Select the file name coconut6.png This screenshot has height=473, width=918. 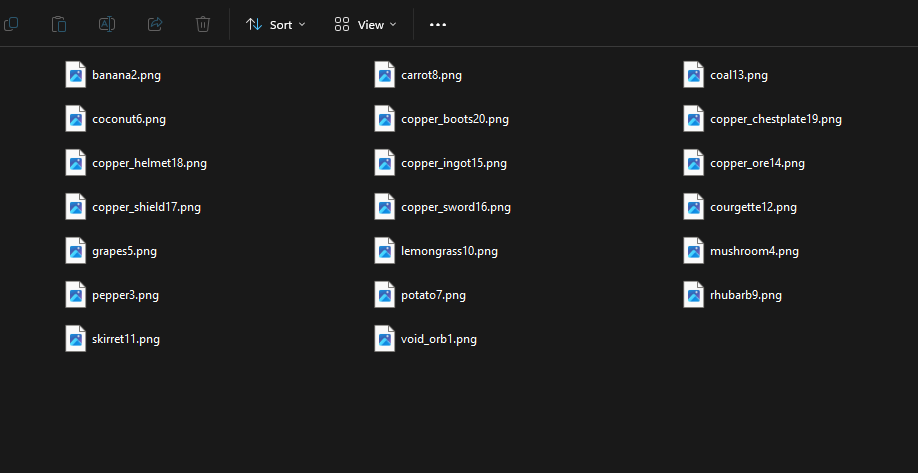tap(129, 119)
